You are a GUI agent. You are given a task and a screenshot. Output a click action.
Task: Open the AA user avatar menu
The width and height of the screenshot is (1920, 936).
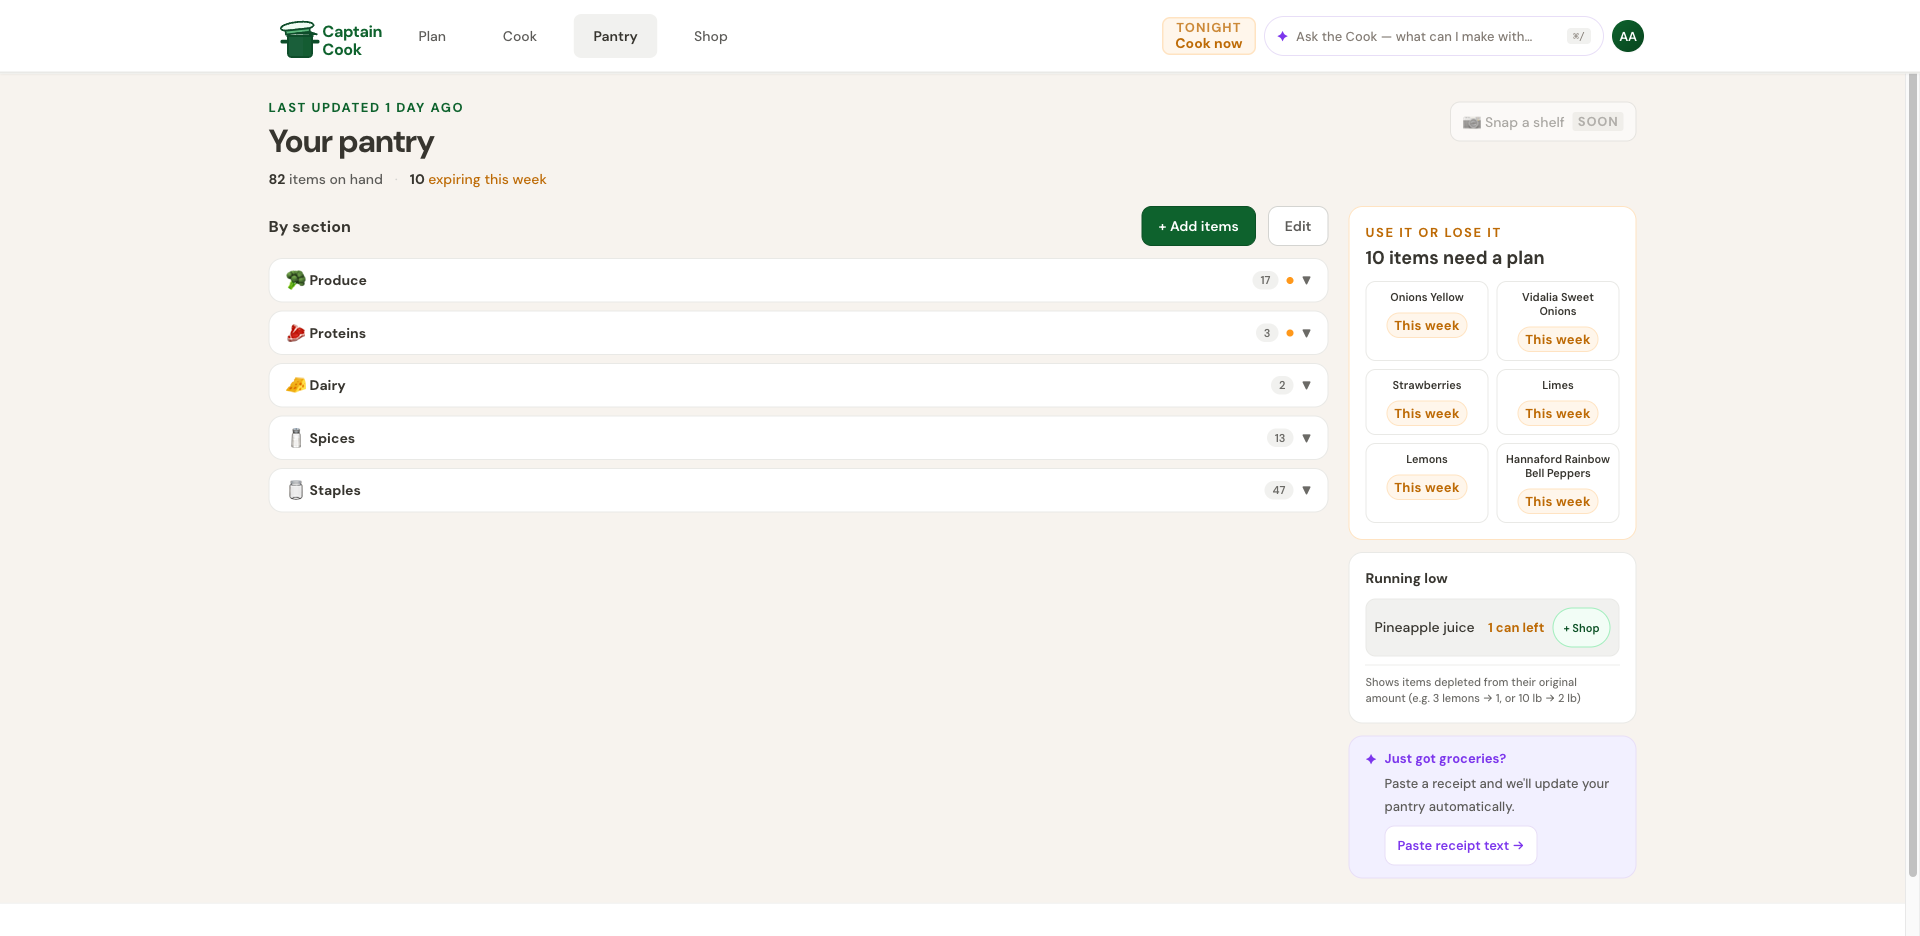click(x=1628, y=36)
